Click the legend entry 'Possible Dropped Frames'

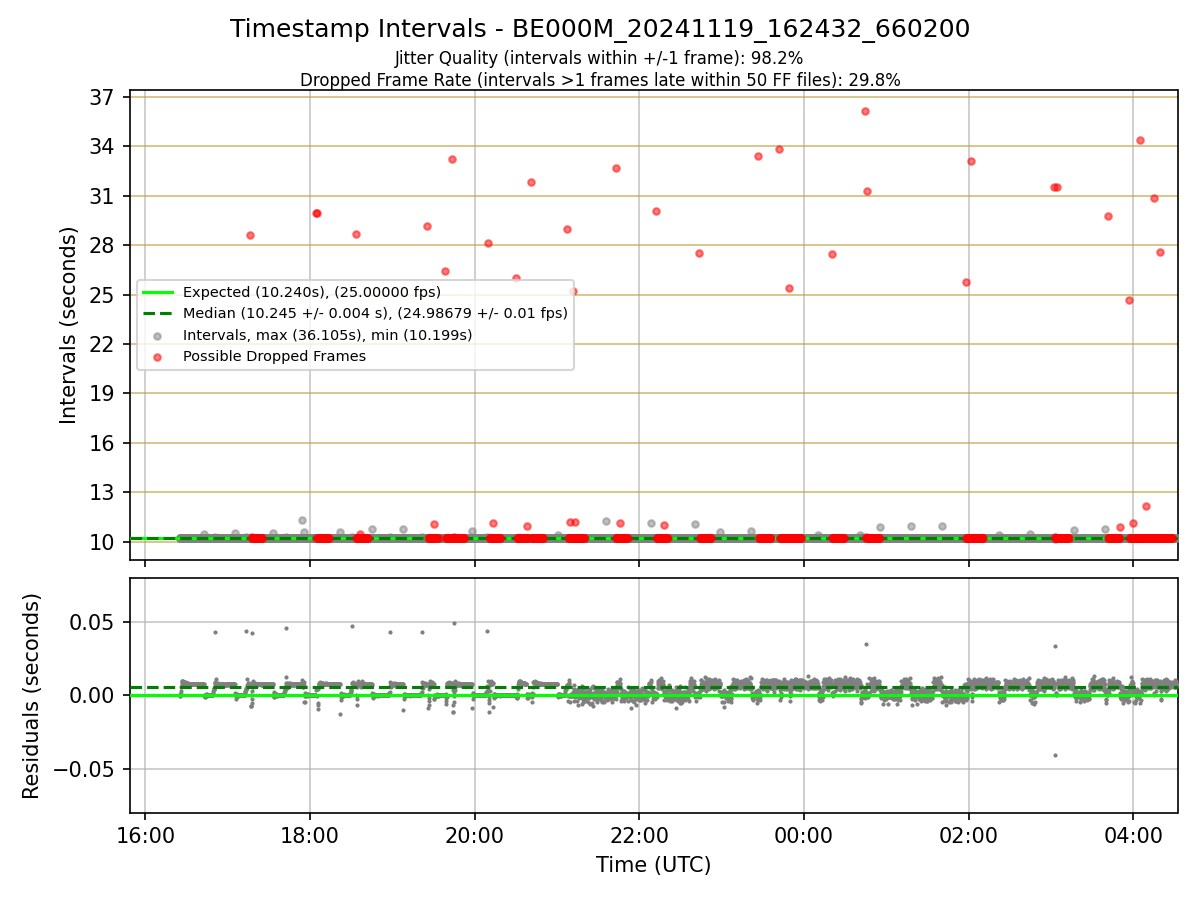(x=274, y=356)
